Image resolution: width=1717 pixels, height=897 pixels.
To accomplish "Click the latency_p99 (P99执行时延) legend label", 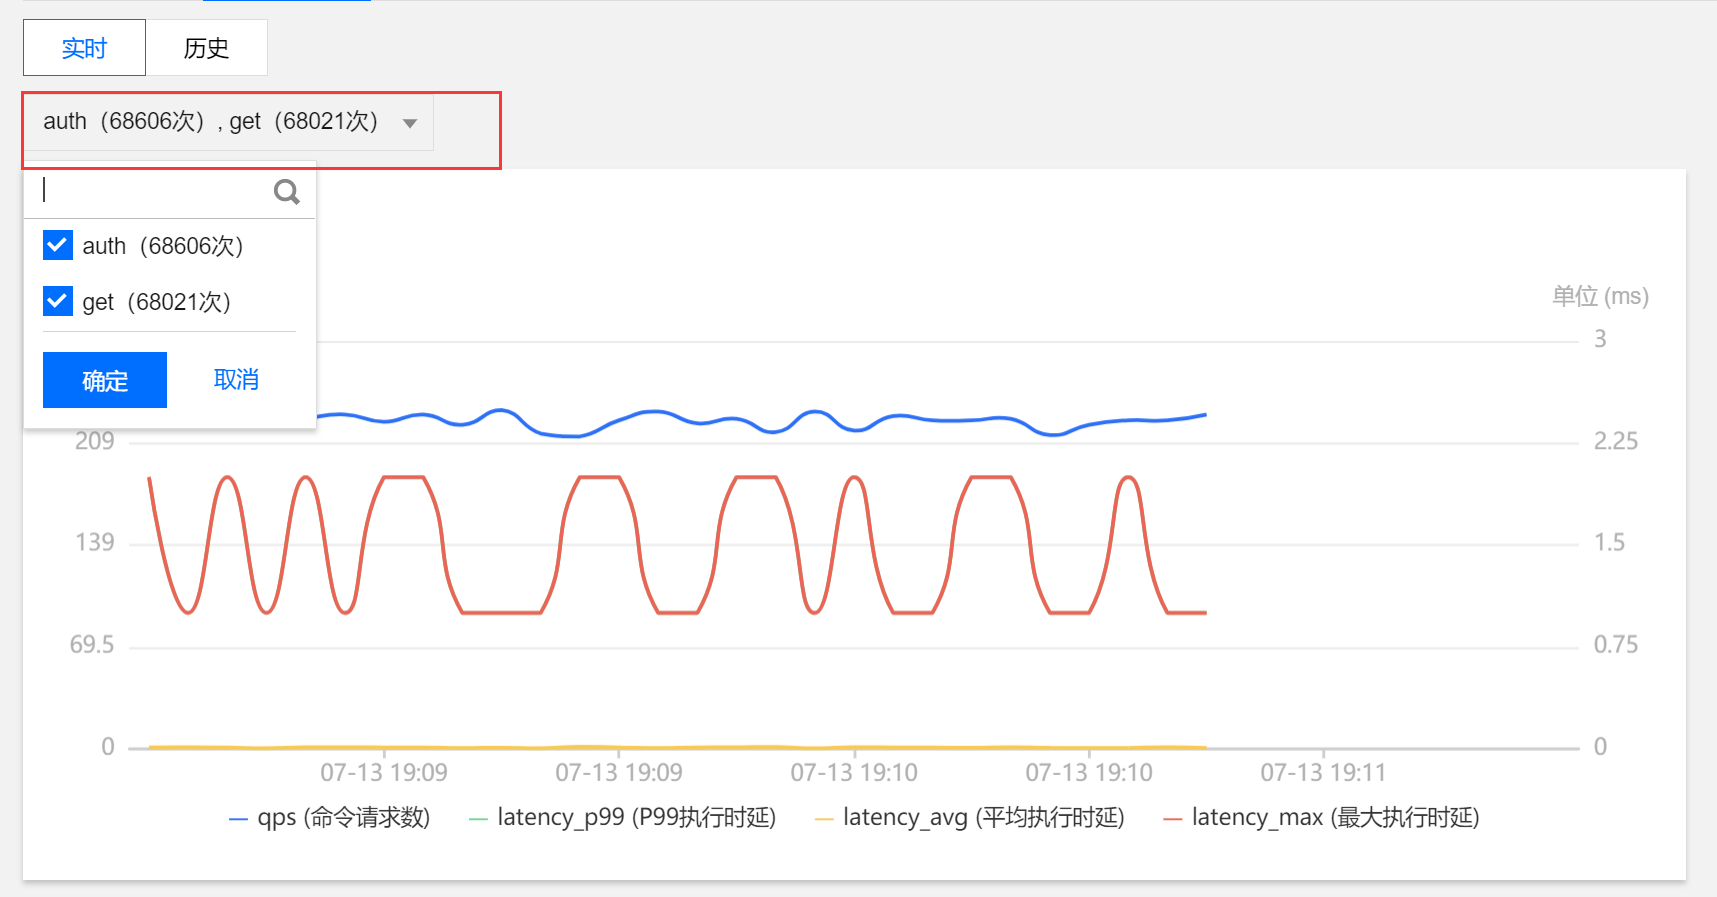I will tap(636, 818).
